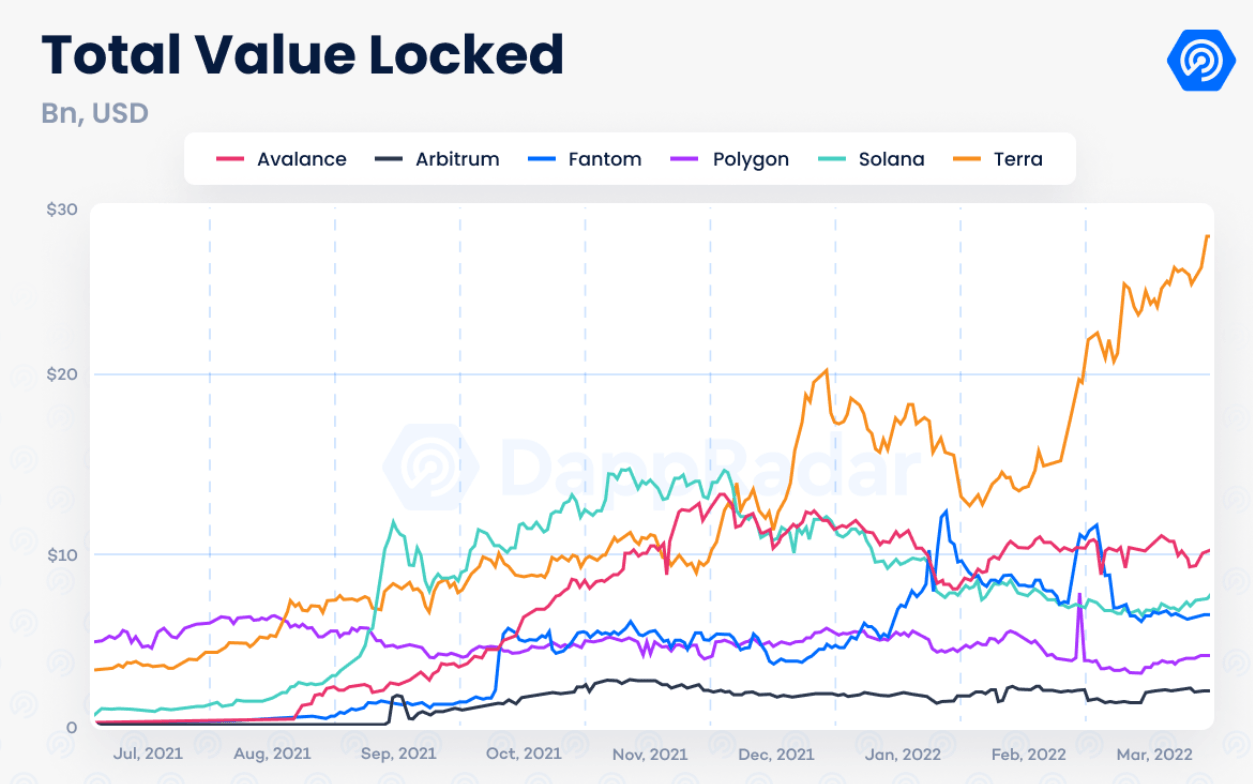Toggle the Avalance series in legend
1253x784 pixels.
(x=282, y=159)
